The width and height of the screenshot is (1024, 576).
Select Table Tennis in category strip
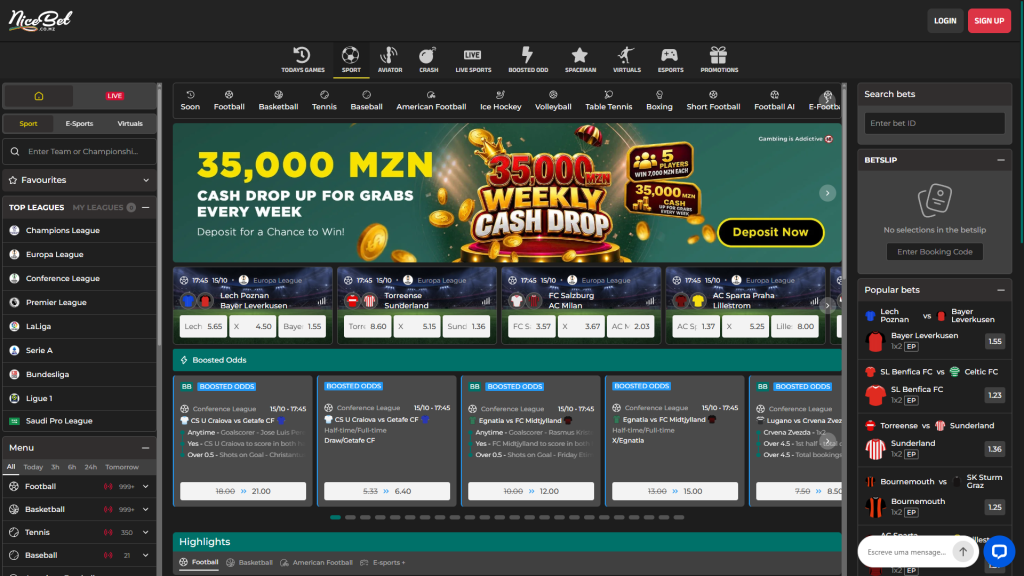[608, 101]
